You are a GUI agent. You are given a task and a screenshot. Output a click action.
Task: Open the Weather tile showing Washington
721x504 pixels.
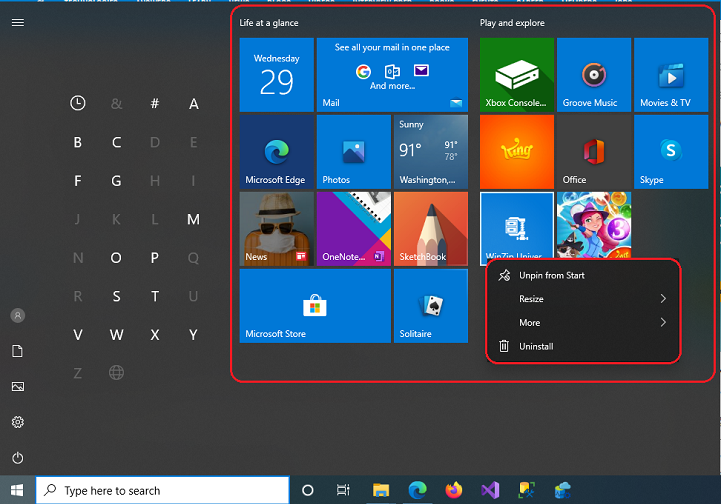pyautogui.click(x=431, y=152)
